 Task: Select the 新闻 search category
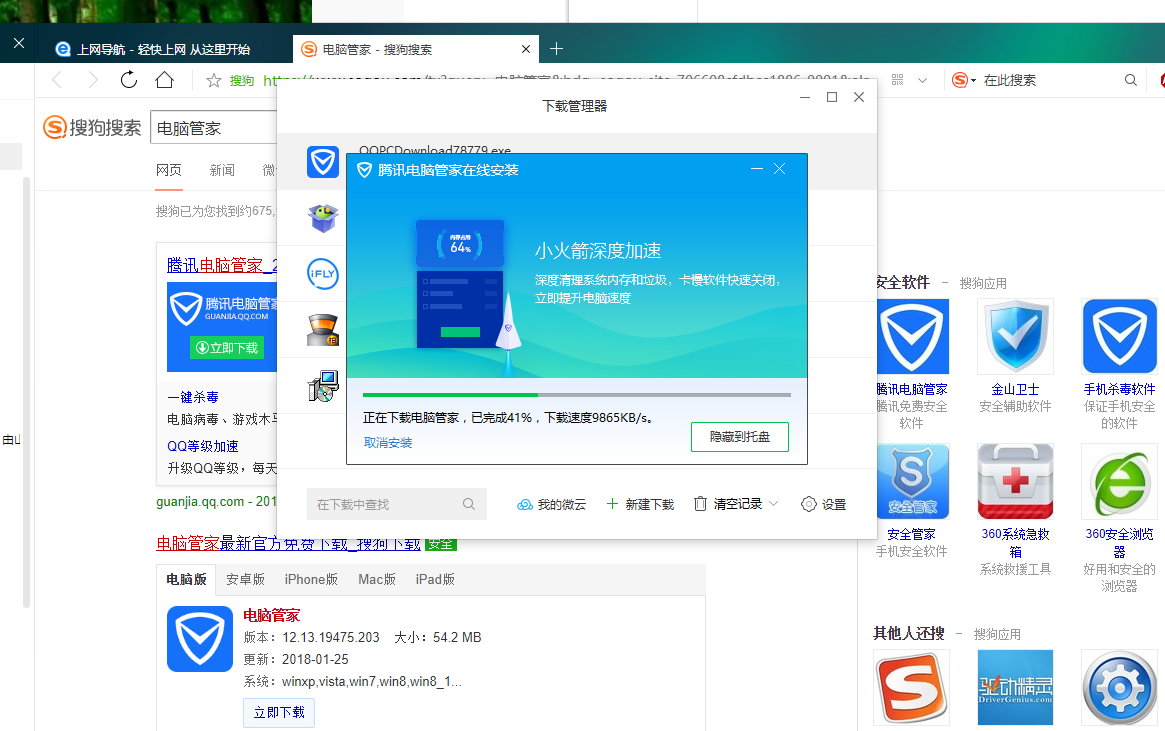coord(222,170)
